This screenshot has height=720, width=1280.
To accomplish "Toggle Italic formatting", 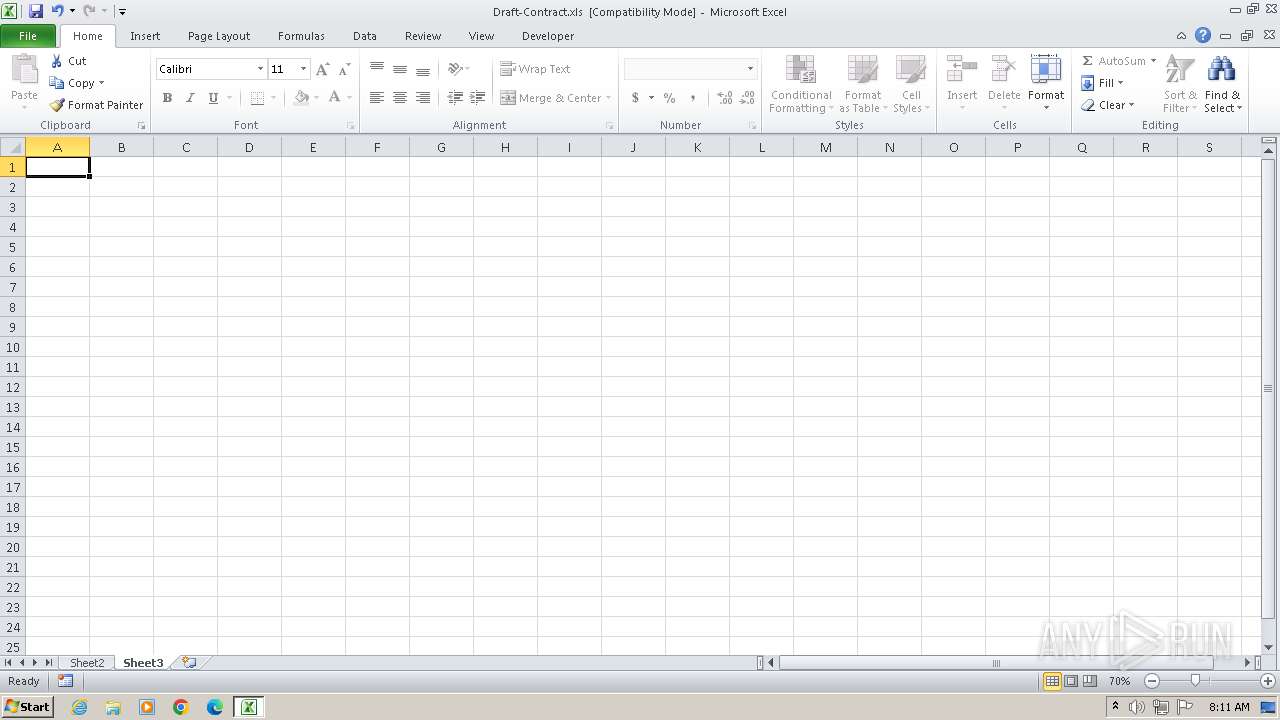I will click(x=190, y=98).
